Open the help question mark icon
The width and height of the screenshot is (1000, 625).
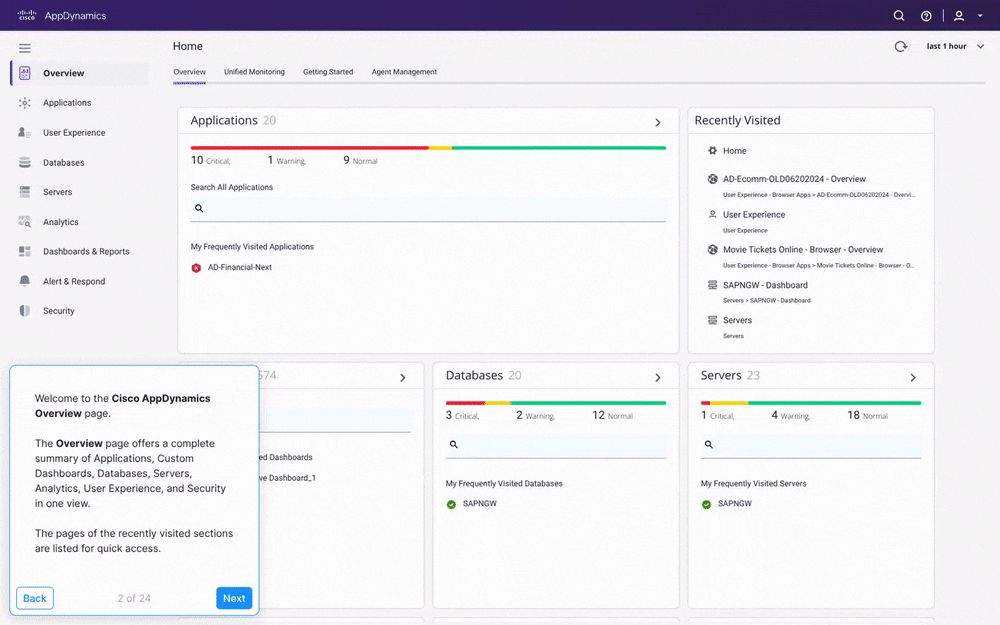click(x=926, y=16)
